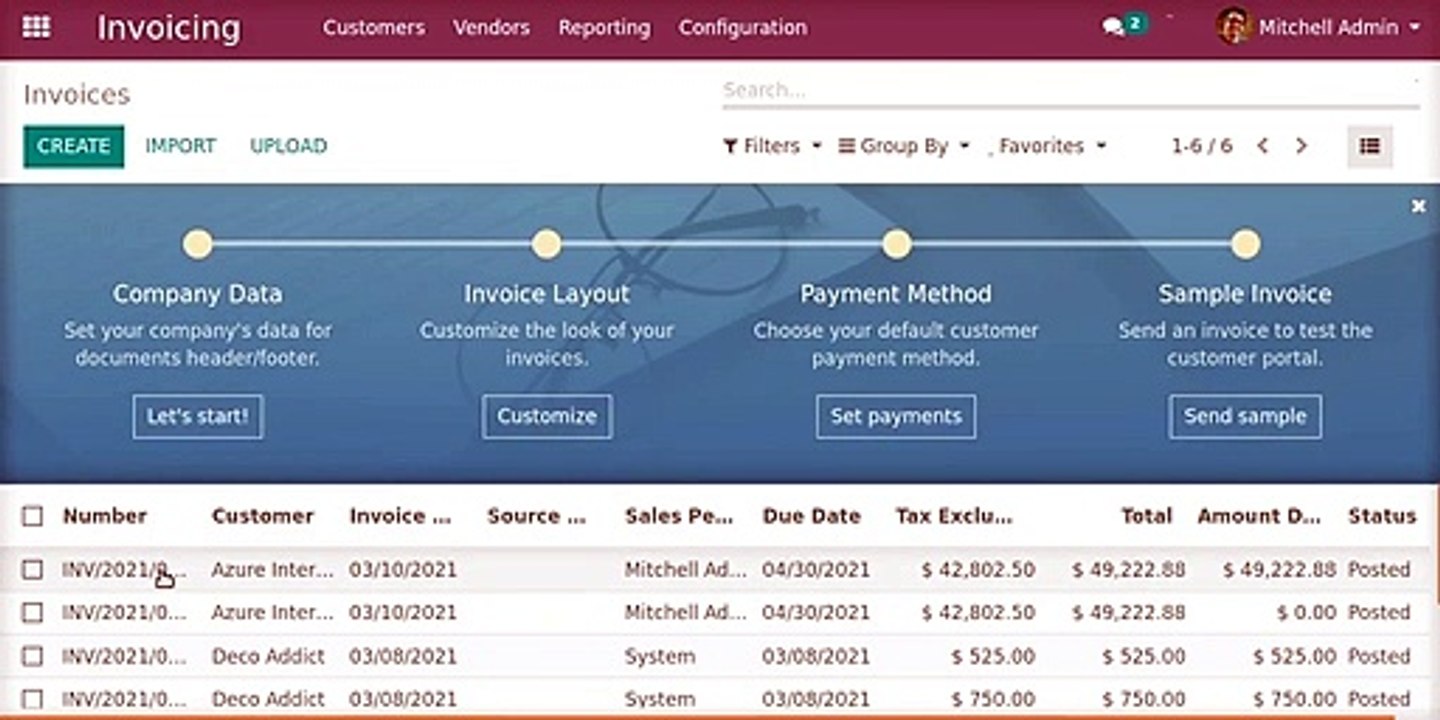Open the apps grid menu icon
Screen dimensions: 1440x720
coord(36,27)
